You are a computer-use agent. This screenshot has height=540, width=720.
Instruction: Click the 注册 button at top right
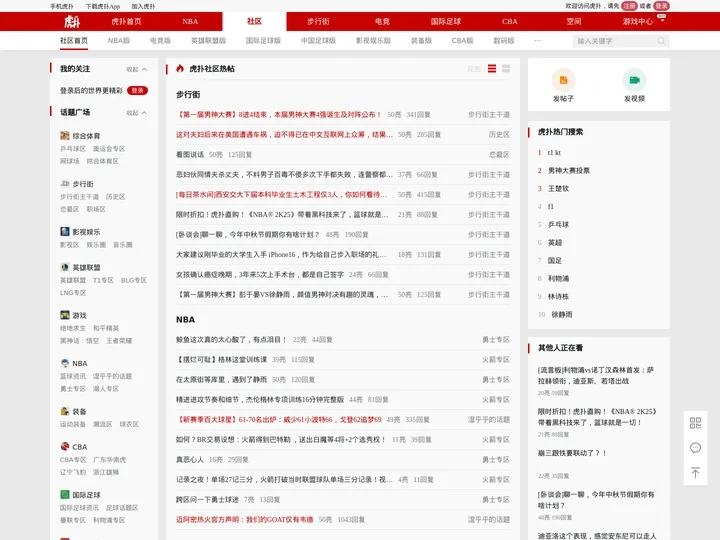click(x=629, y=6)
